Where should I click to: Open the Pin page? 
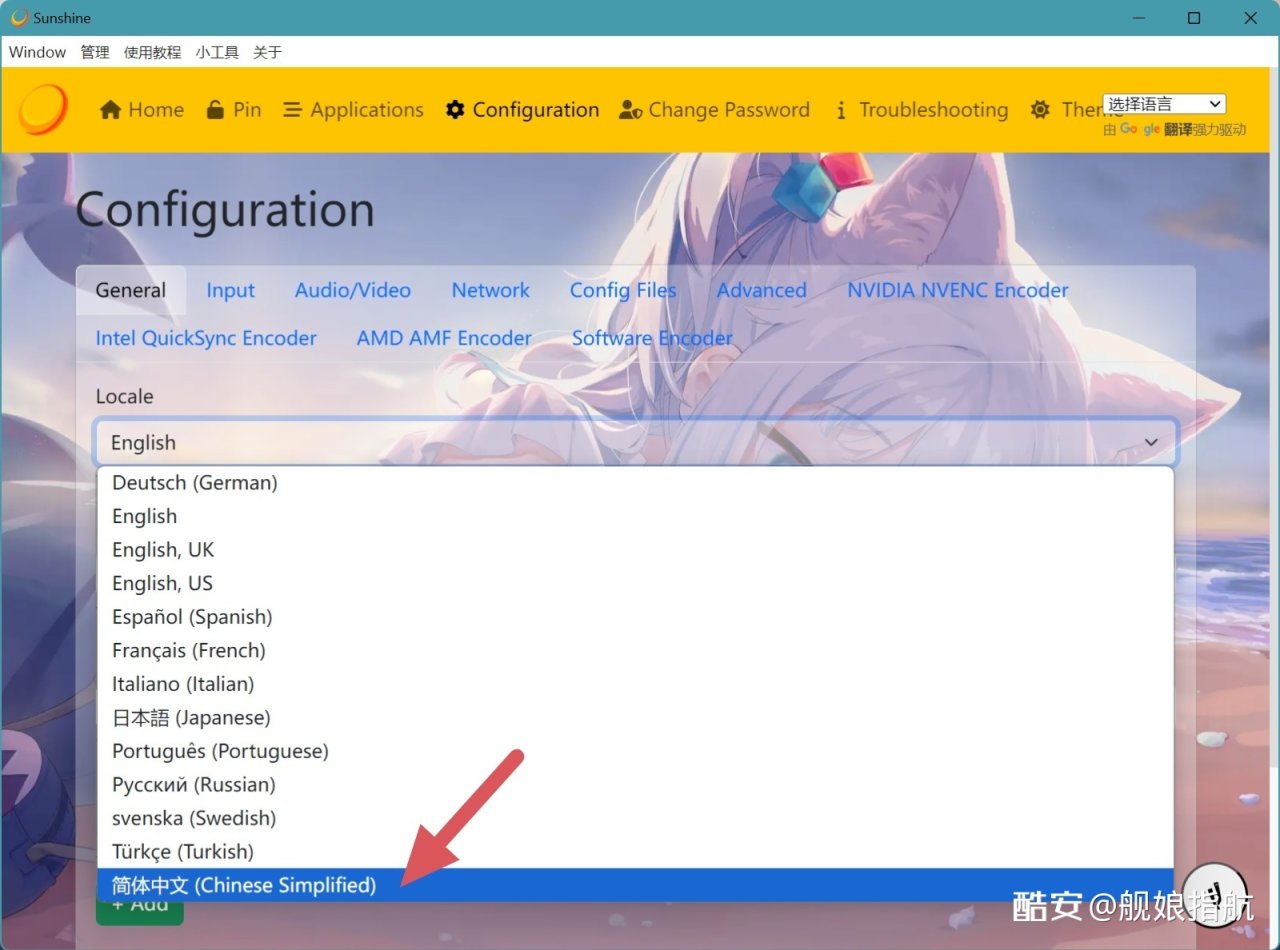pos(234,110)
